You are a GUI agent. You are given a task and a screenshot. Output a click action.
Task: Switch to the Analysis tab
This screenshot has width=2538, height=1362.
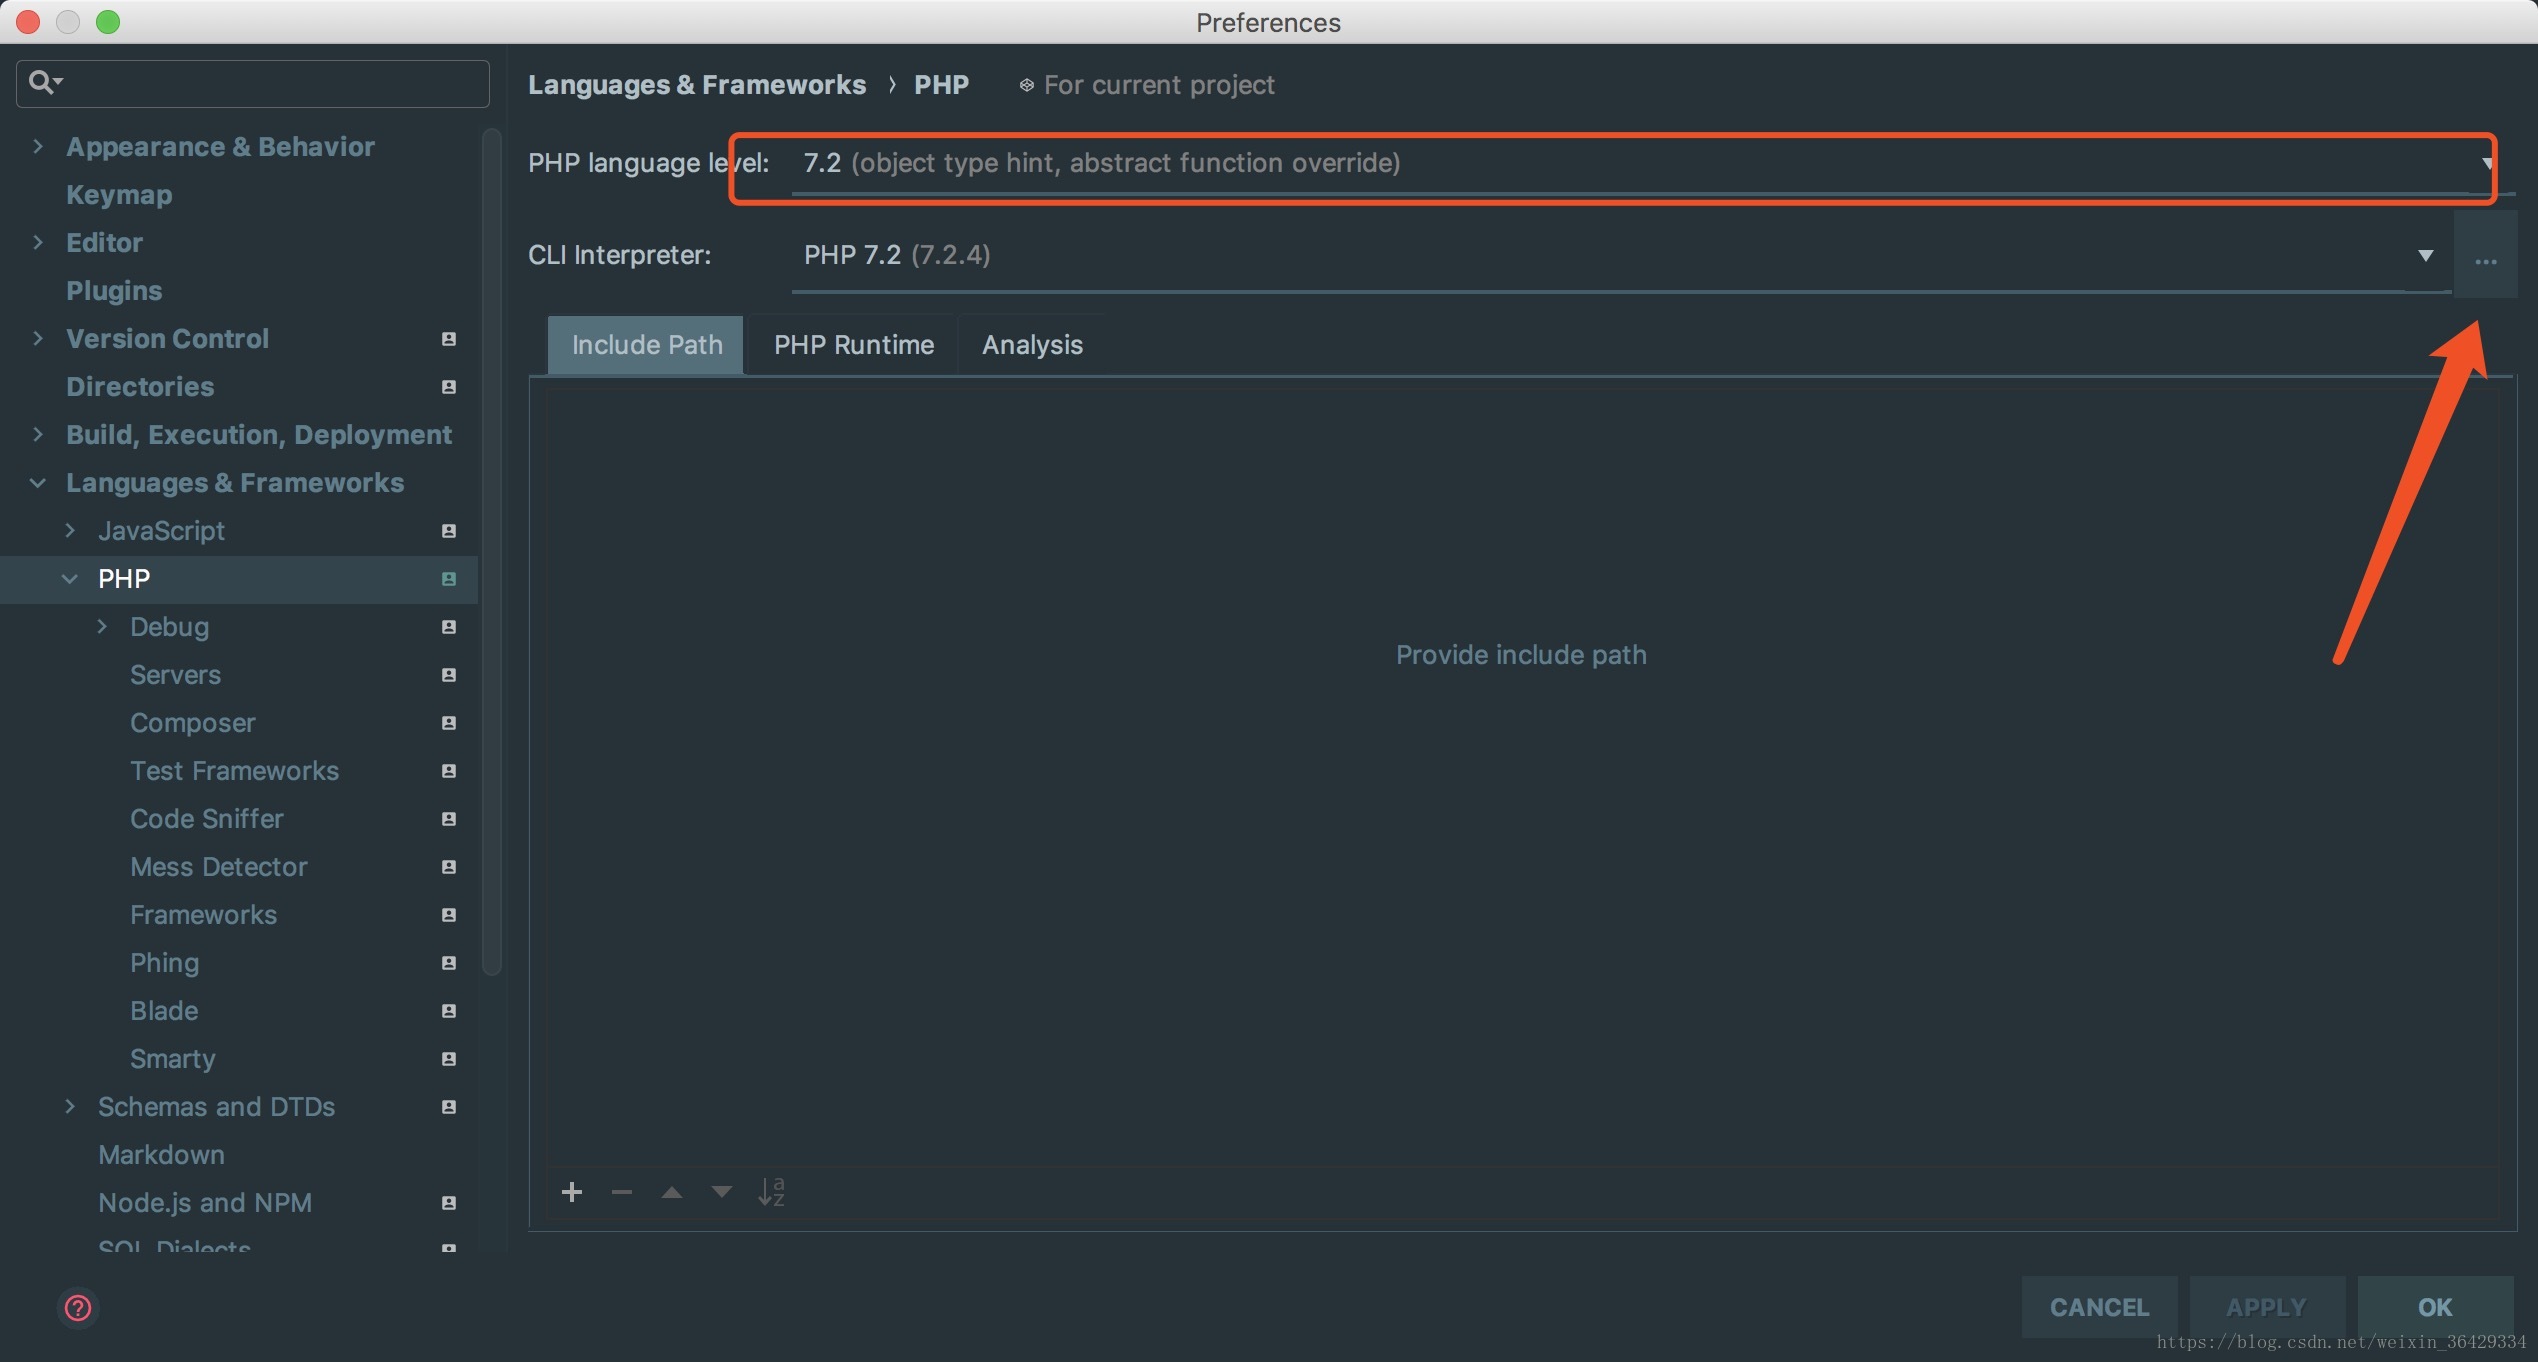click(x=1032, y=345)
